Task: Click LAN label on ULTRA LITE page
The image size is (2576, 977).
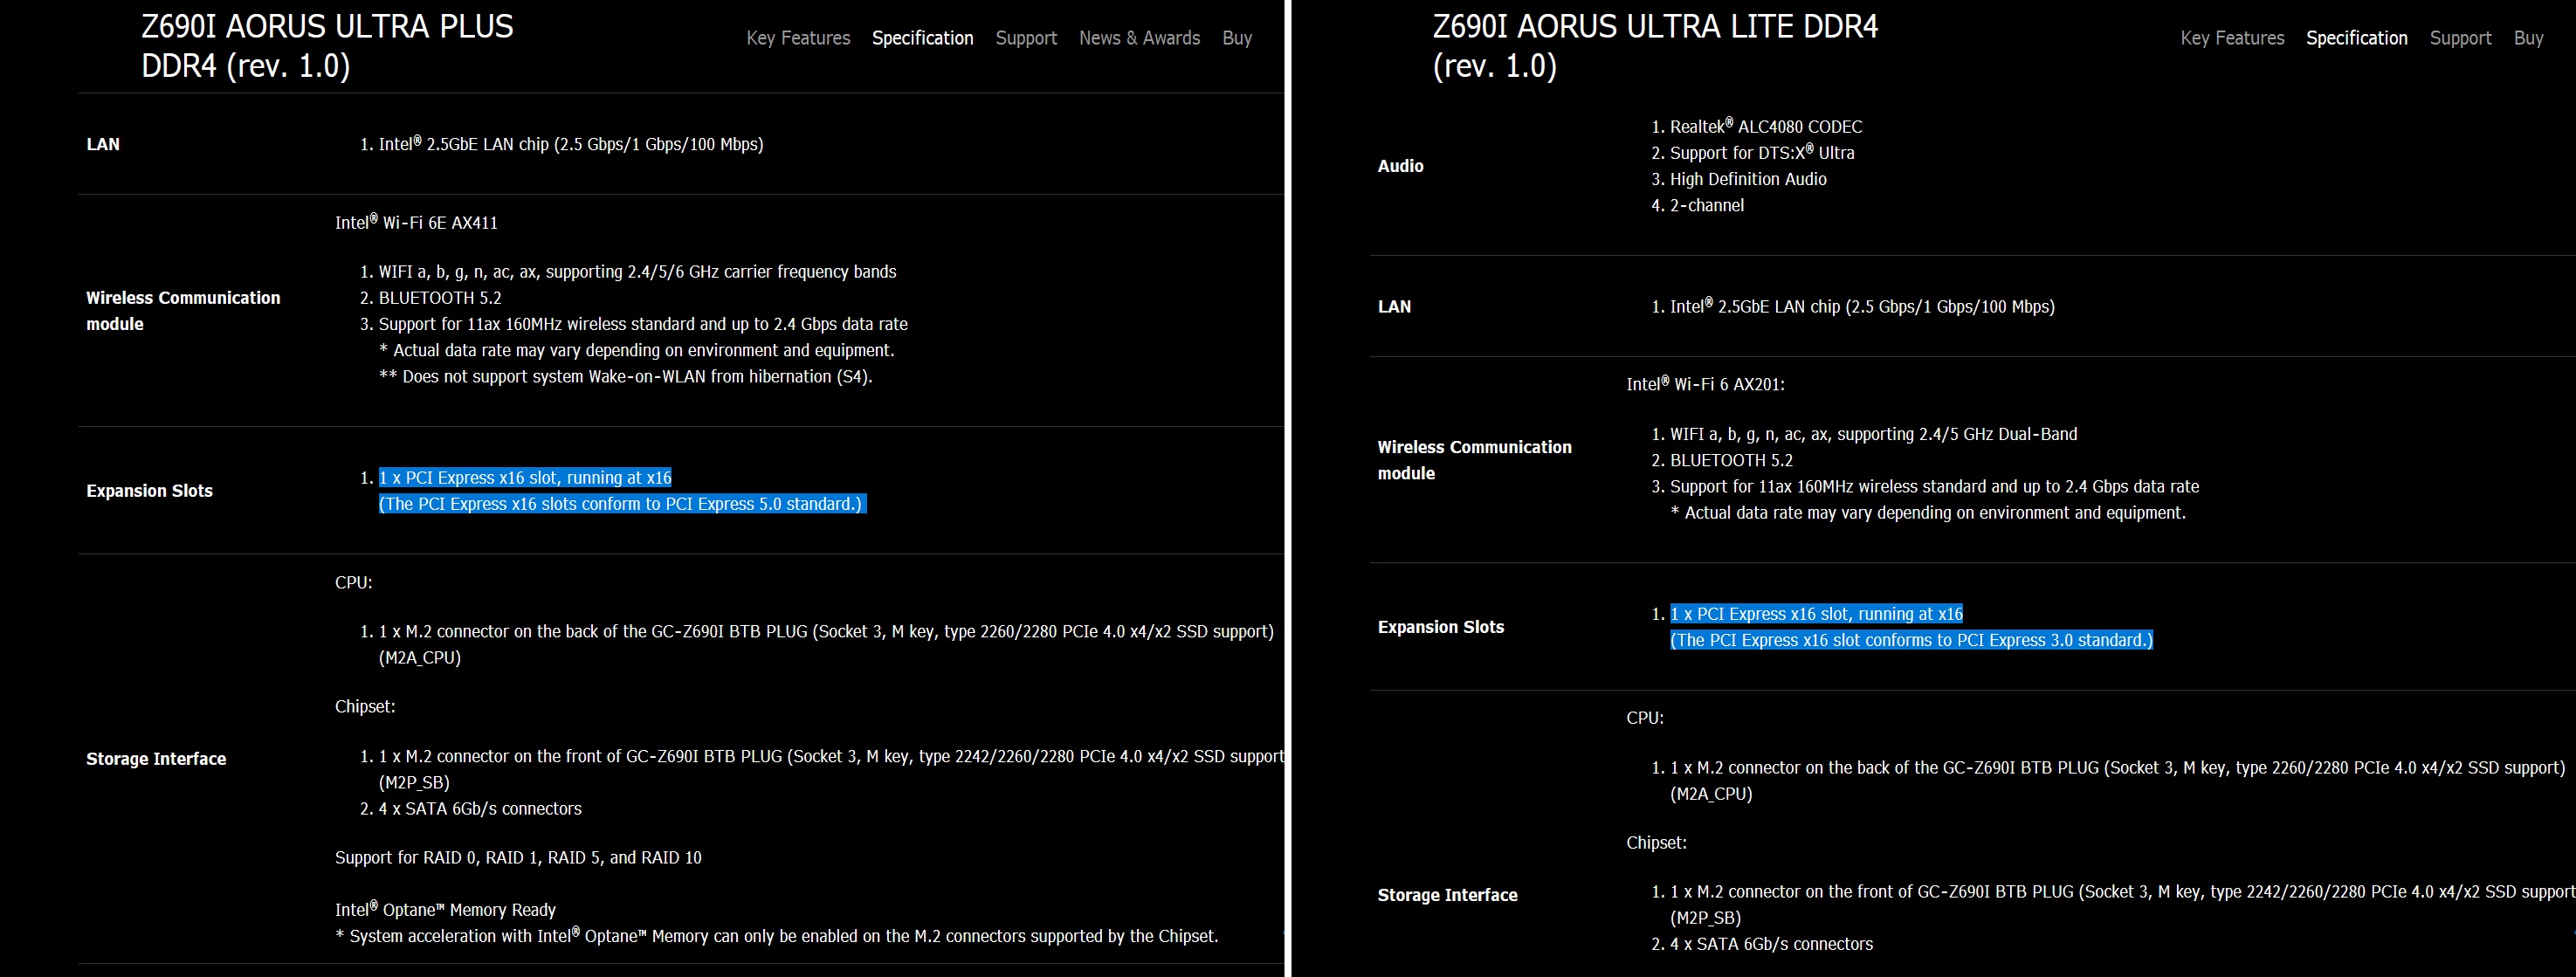Action: [1394, 307]
